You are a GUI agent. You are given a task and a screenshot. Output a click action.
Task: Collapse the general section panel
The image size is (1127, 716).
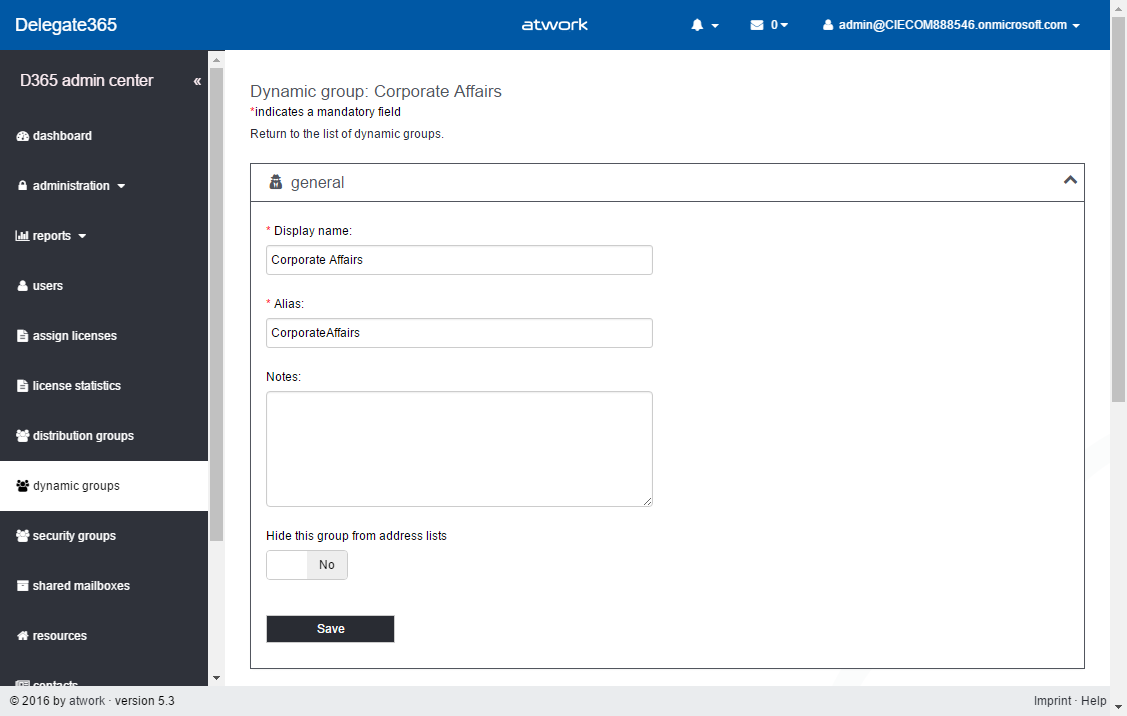point(1069,181)
